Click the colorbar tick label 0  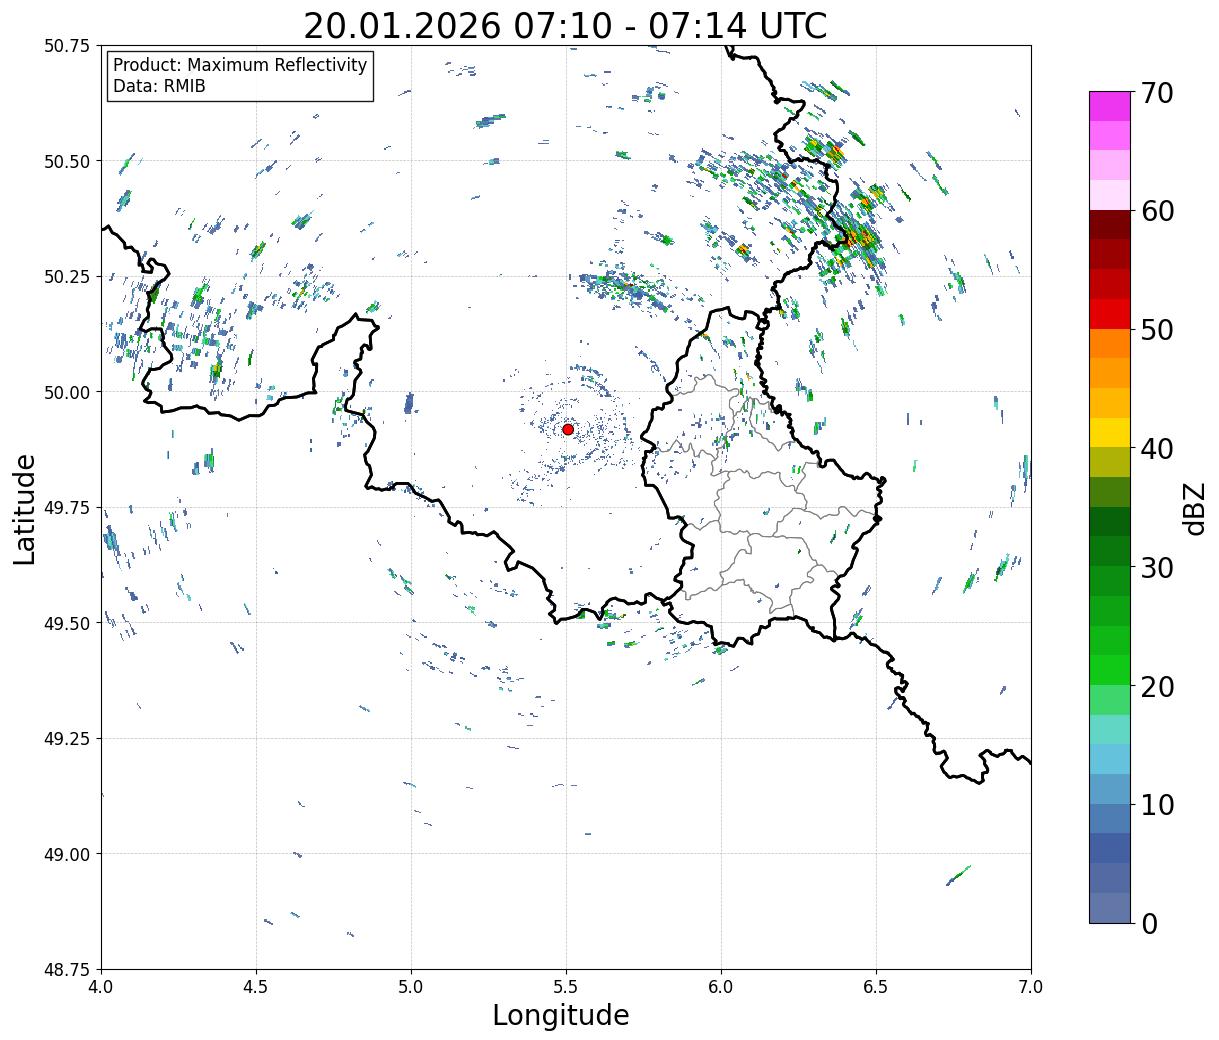pos(1149,923)
